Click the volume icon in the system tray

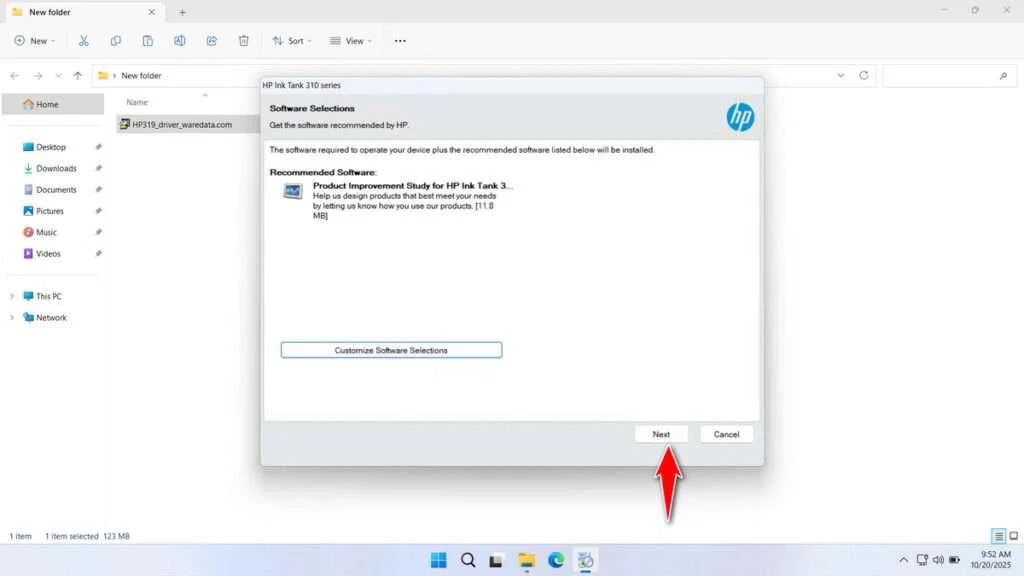pyautogui.click(x=938, y=560)
